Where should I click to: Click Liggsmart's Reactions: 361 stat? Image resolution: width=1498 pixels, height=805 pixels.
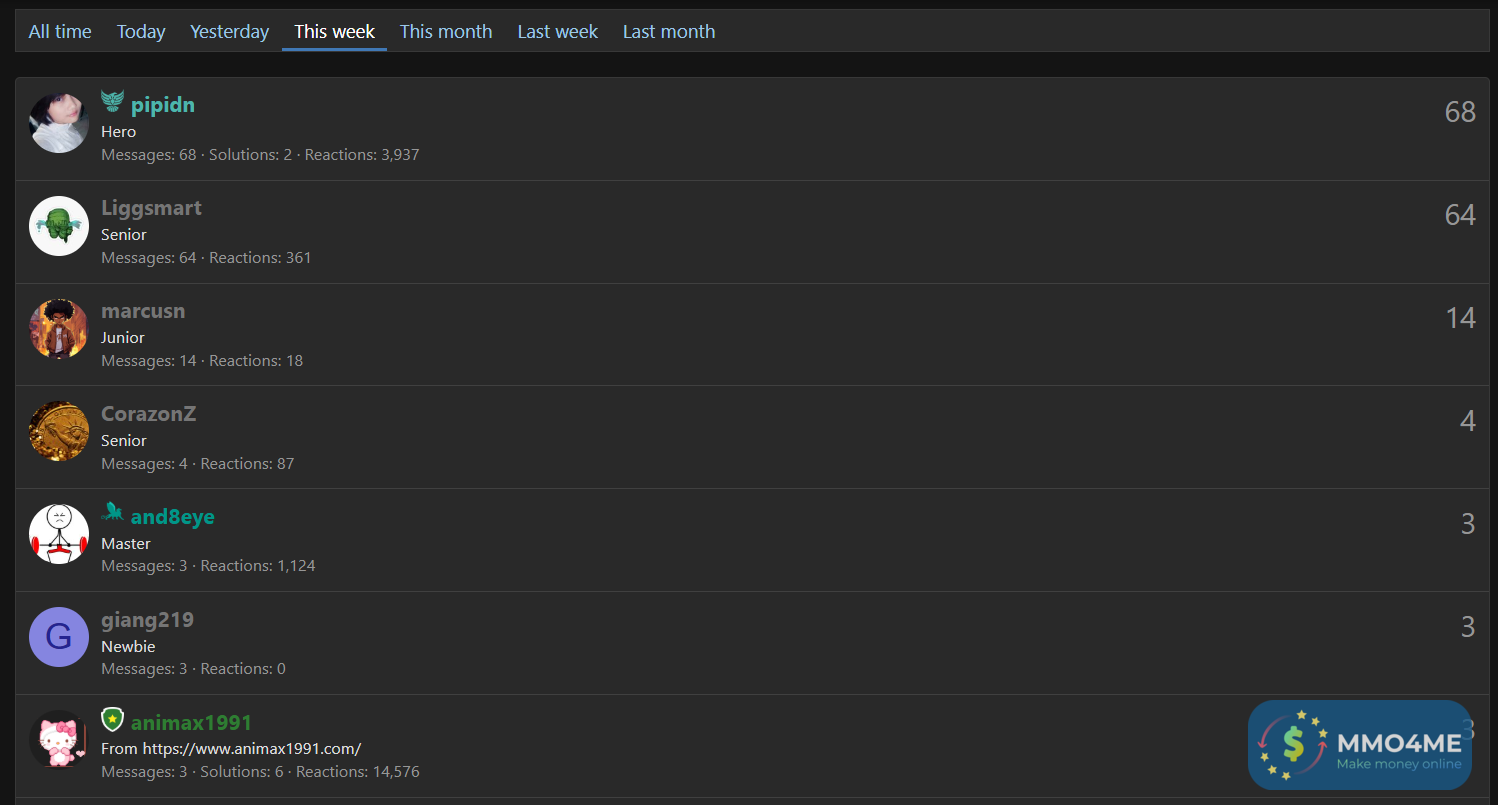260,258
